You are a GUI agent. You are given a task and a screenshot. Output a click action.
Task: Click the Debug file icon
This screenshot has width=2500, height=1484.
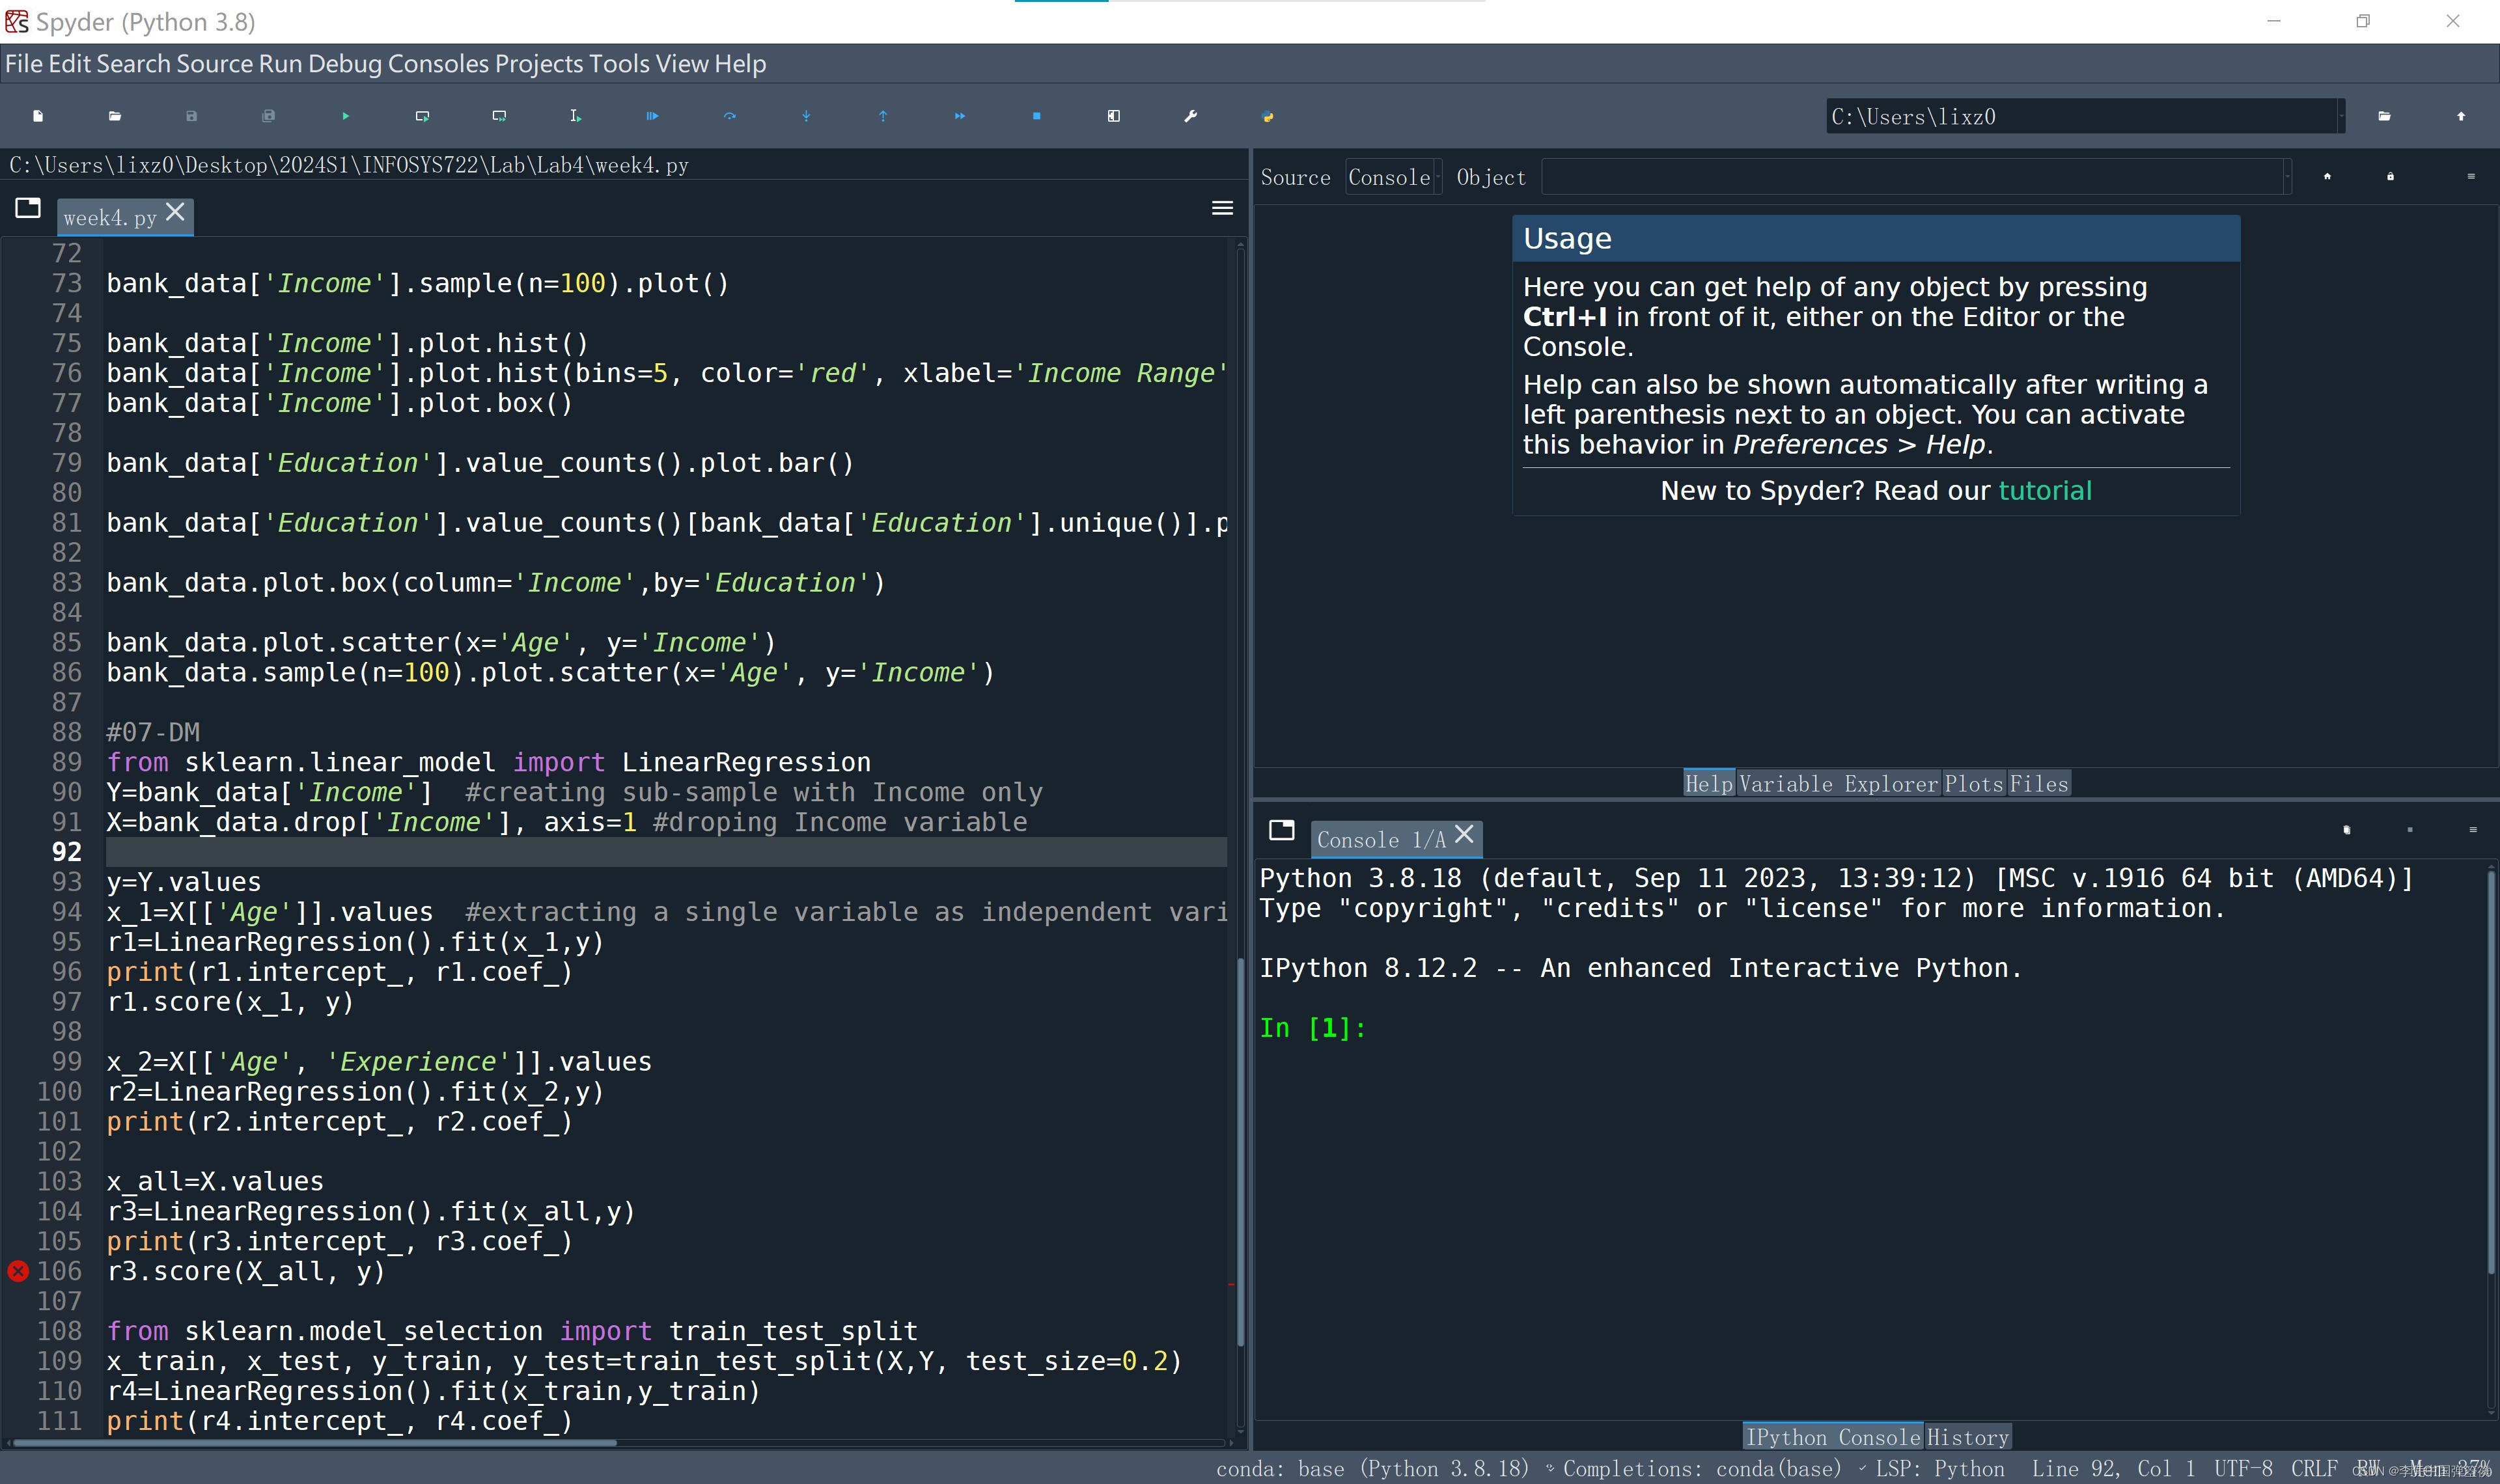(x=652, y=116)
